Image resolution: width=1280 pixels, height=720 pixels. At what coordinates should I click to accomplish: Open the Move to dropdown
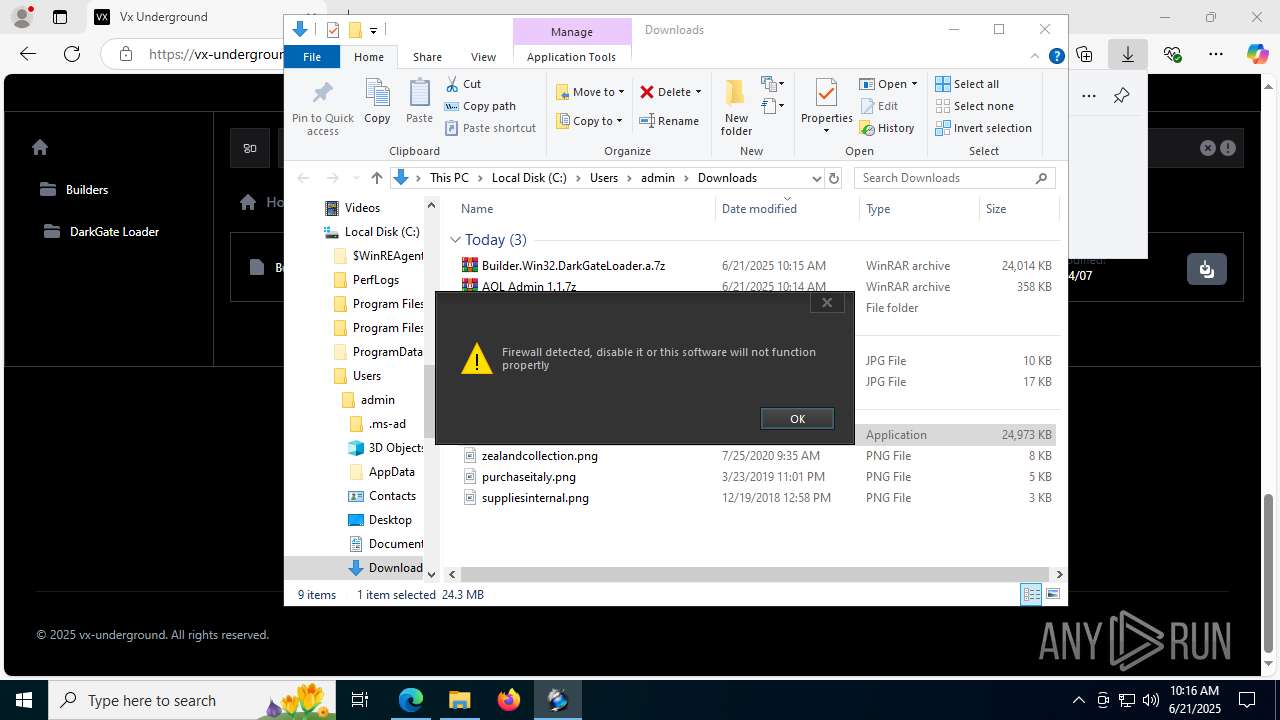(590, 92)
